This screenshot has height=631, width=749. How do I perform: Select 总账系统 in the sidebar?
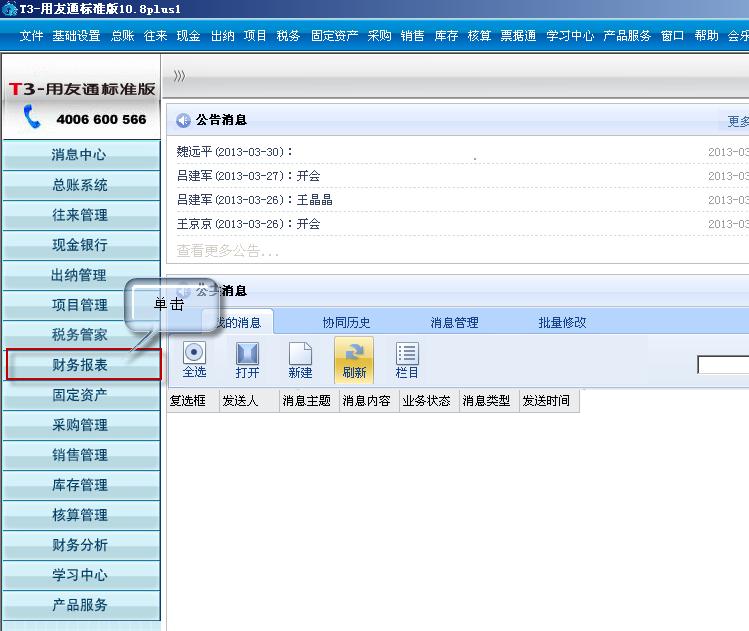[x=81, y=185]
